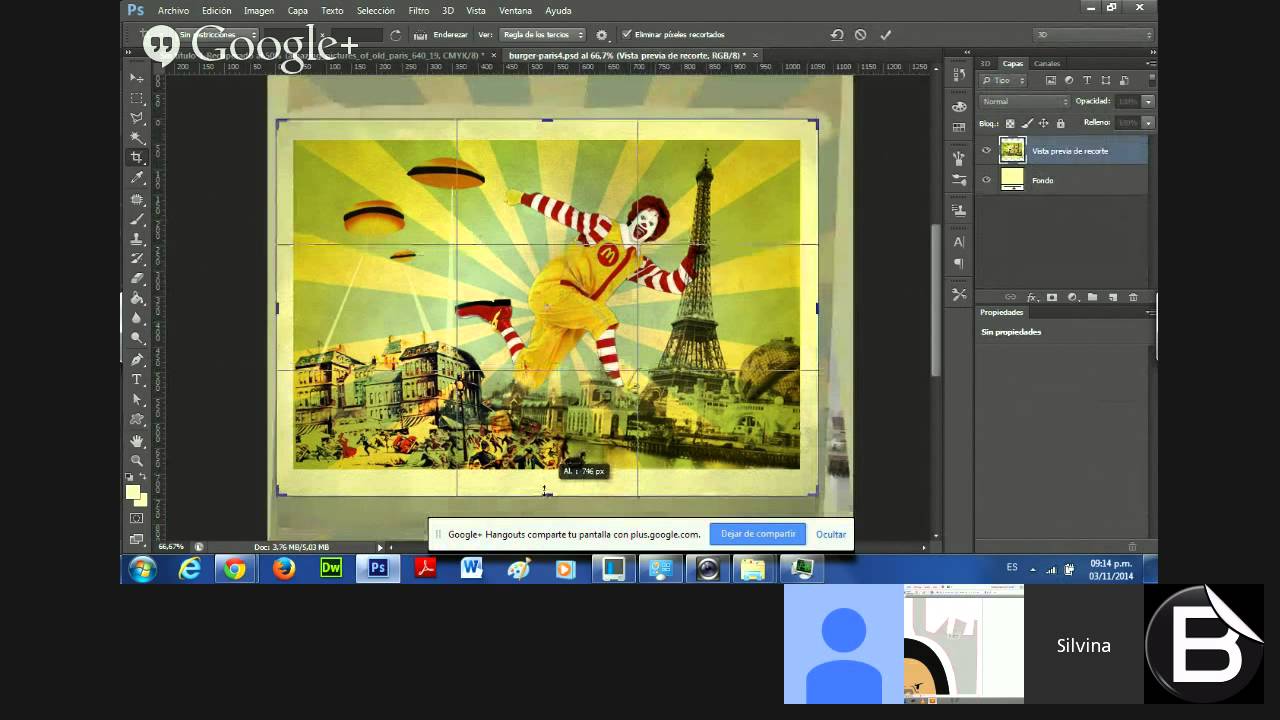Image resolution: width=1280 pixels, height=720 pixels.
Task: Delete layer with trash icon
Action: tap(1133, 297)
